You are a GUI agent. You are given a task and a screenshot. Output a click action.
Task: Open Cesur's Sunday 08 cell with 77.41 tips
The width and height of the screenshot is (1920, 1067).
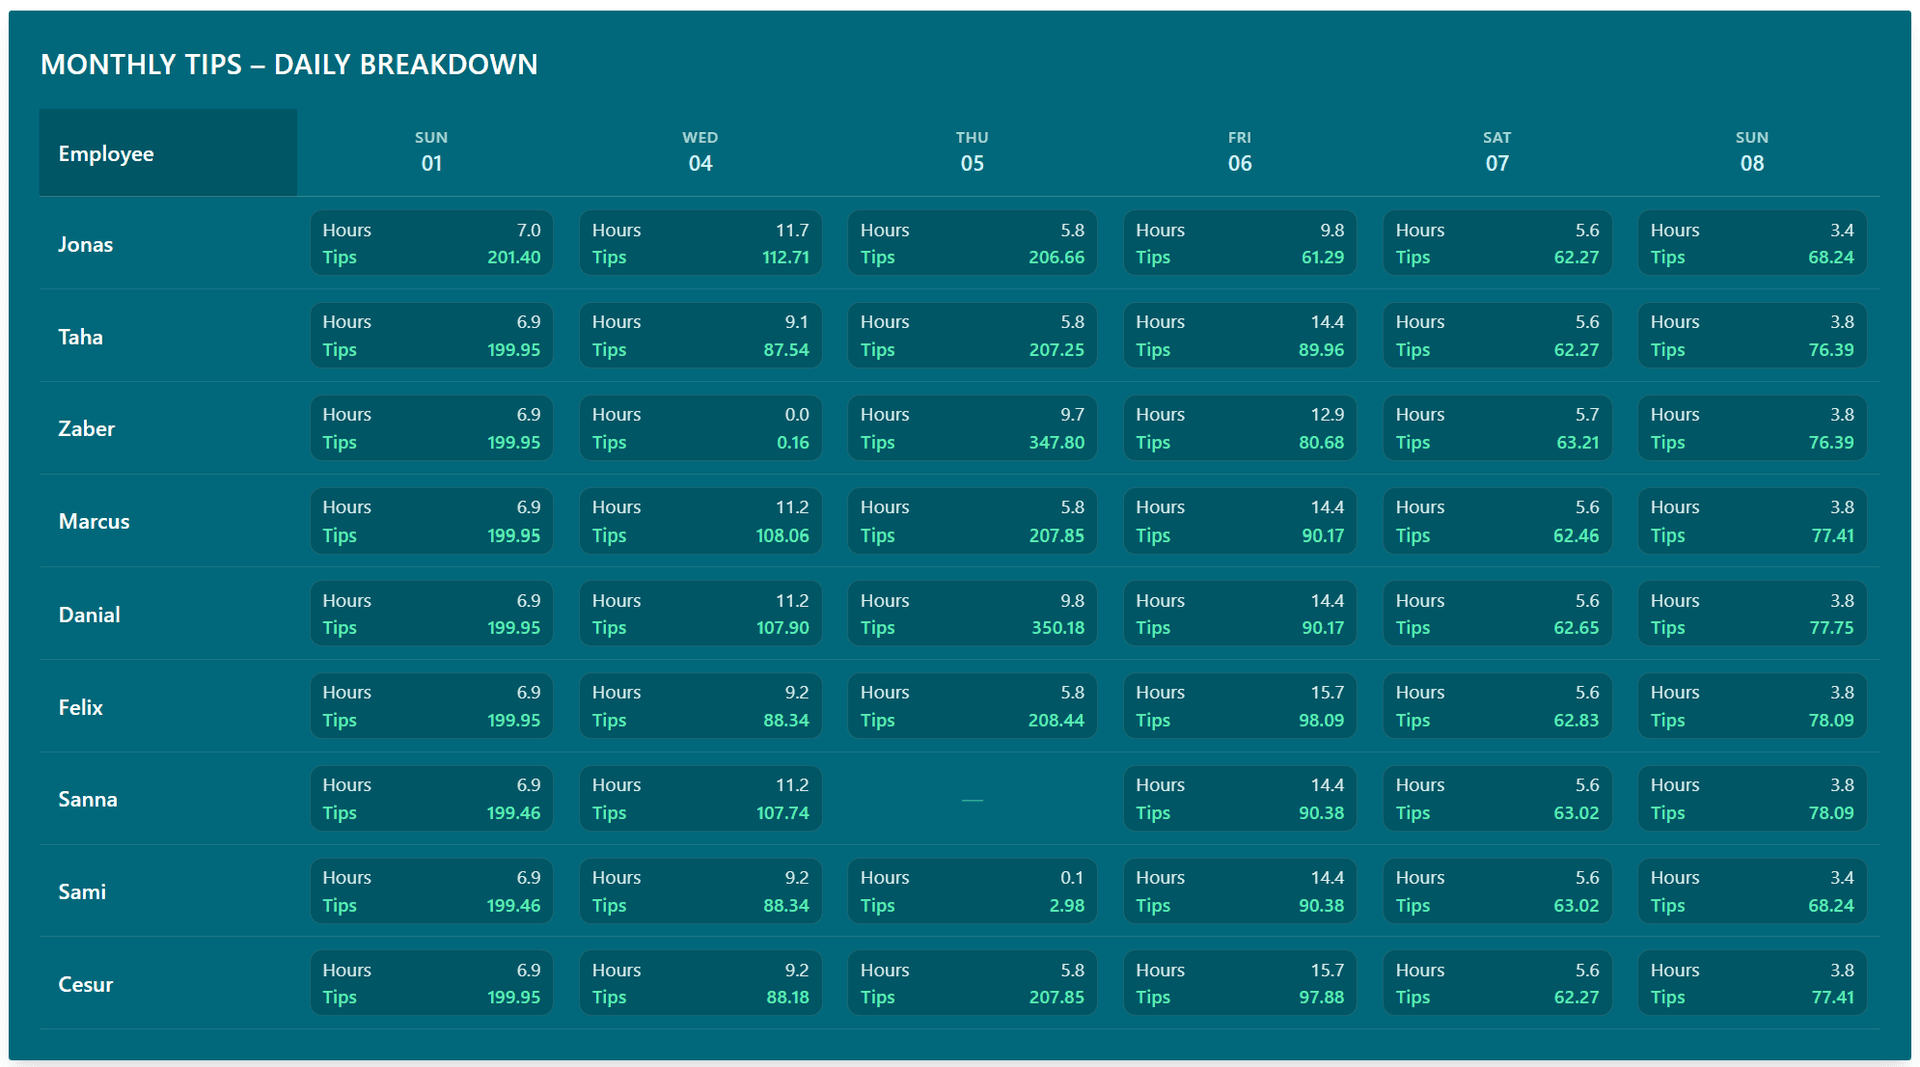[1751, 984]
